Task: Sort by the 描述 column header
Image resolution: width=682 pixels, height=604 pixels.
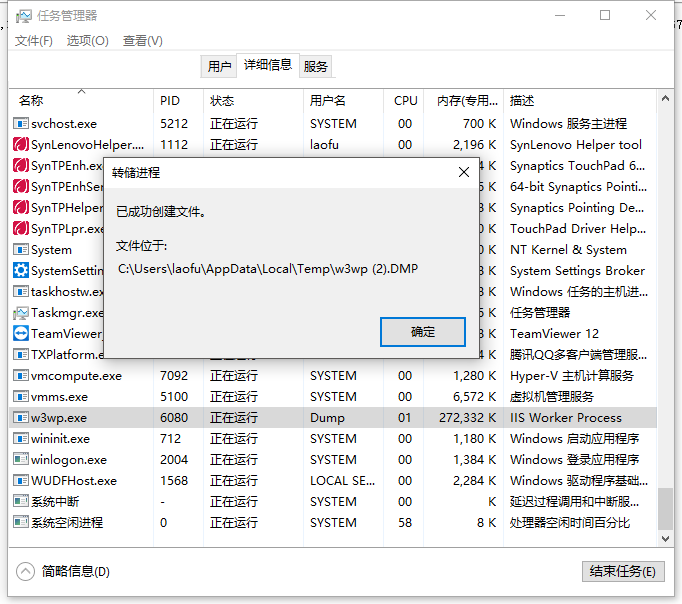Action: (580, 100)
